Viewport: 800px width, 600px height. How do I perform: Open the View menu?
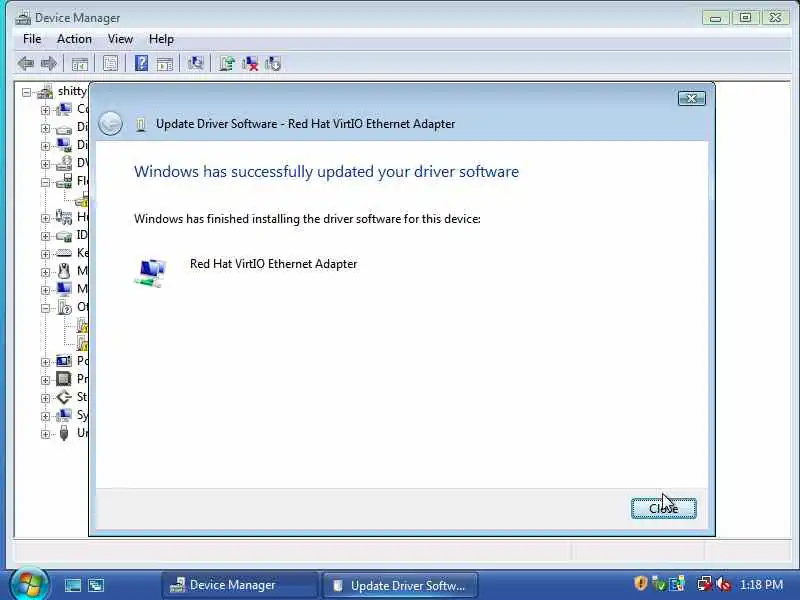pos(120,39)
